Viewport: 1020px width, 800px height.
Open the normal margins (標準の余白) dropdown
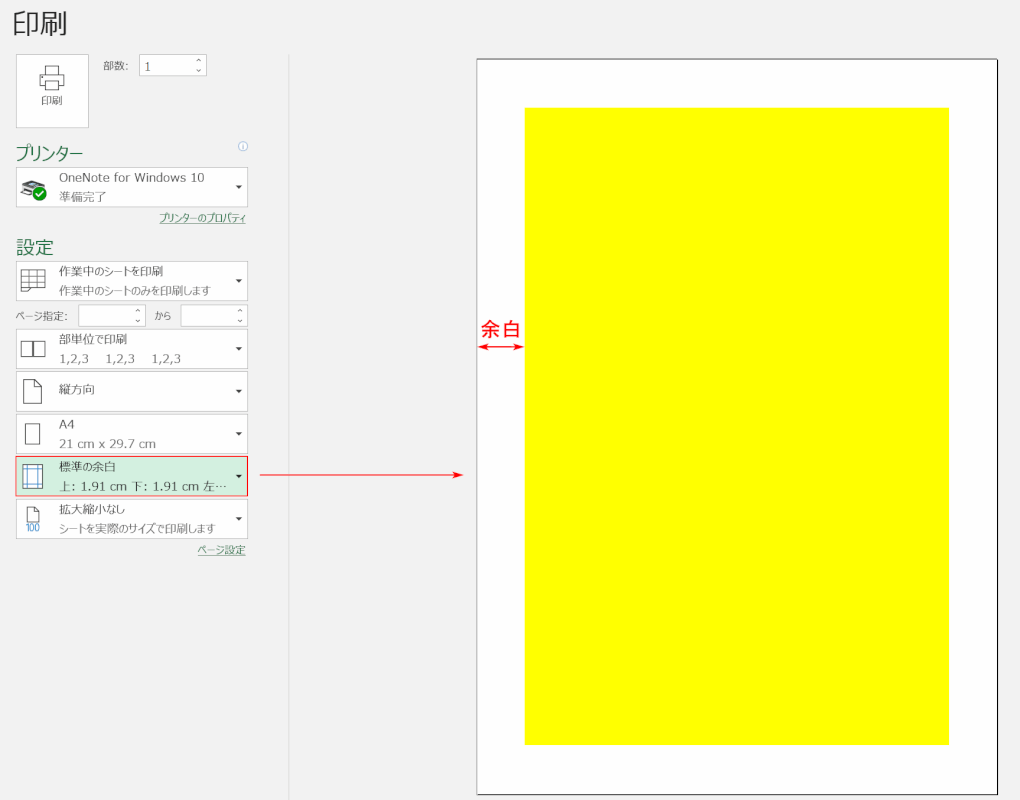(132, 476)
